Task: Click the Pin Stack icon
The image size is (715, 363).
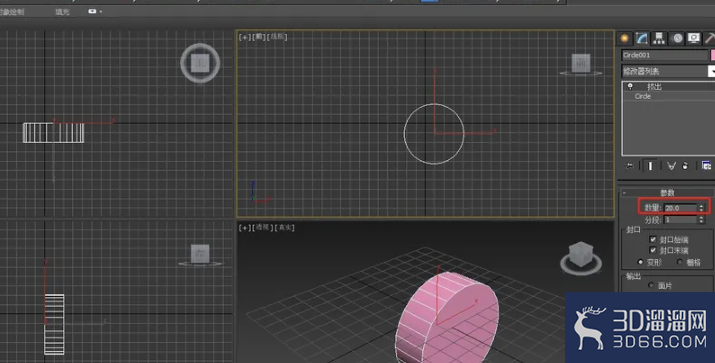Action: point(630,166)
